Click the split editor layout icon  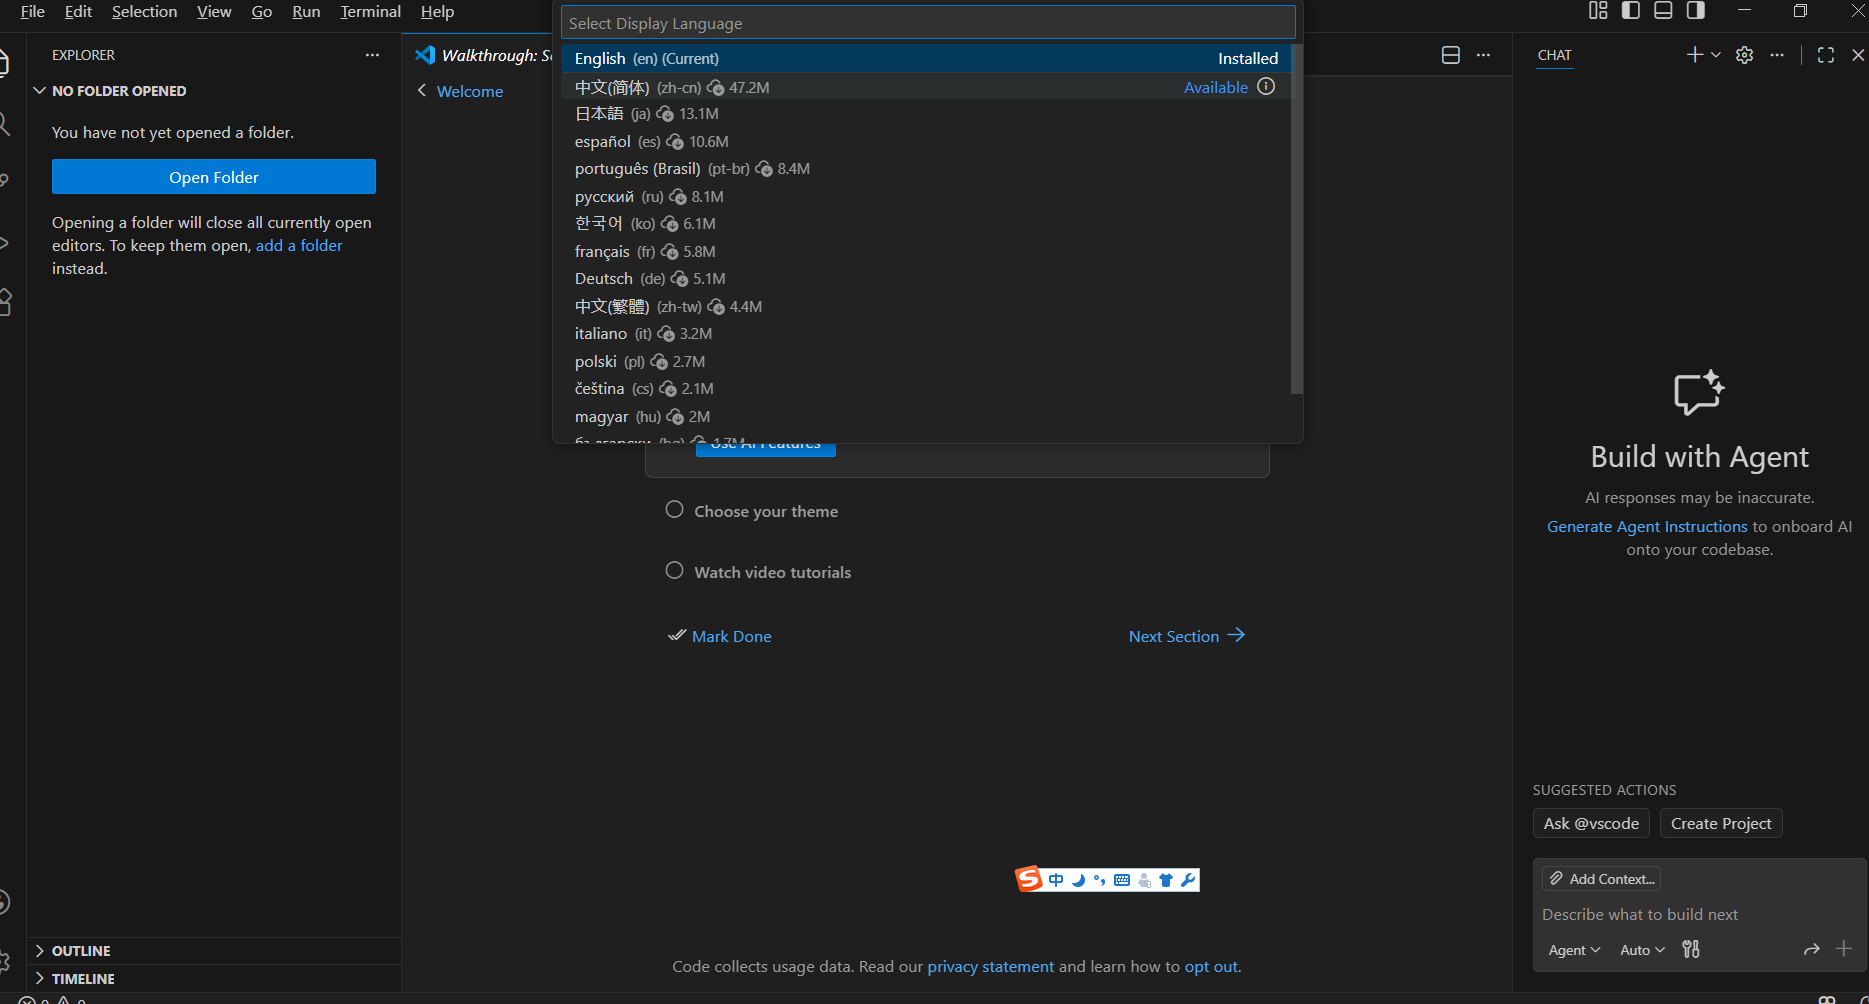1450,55
